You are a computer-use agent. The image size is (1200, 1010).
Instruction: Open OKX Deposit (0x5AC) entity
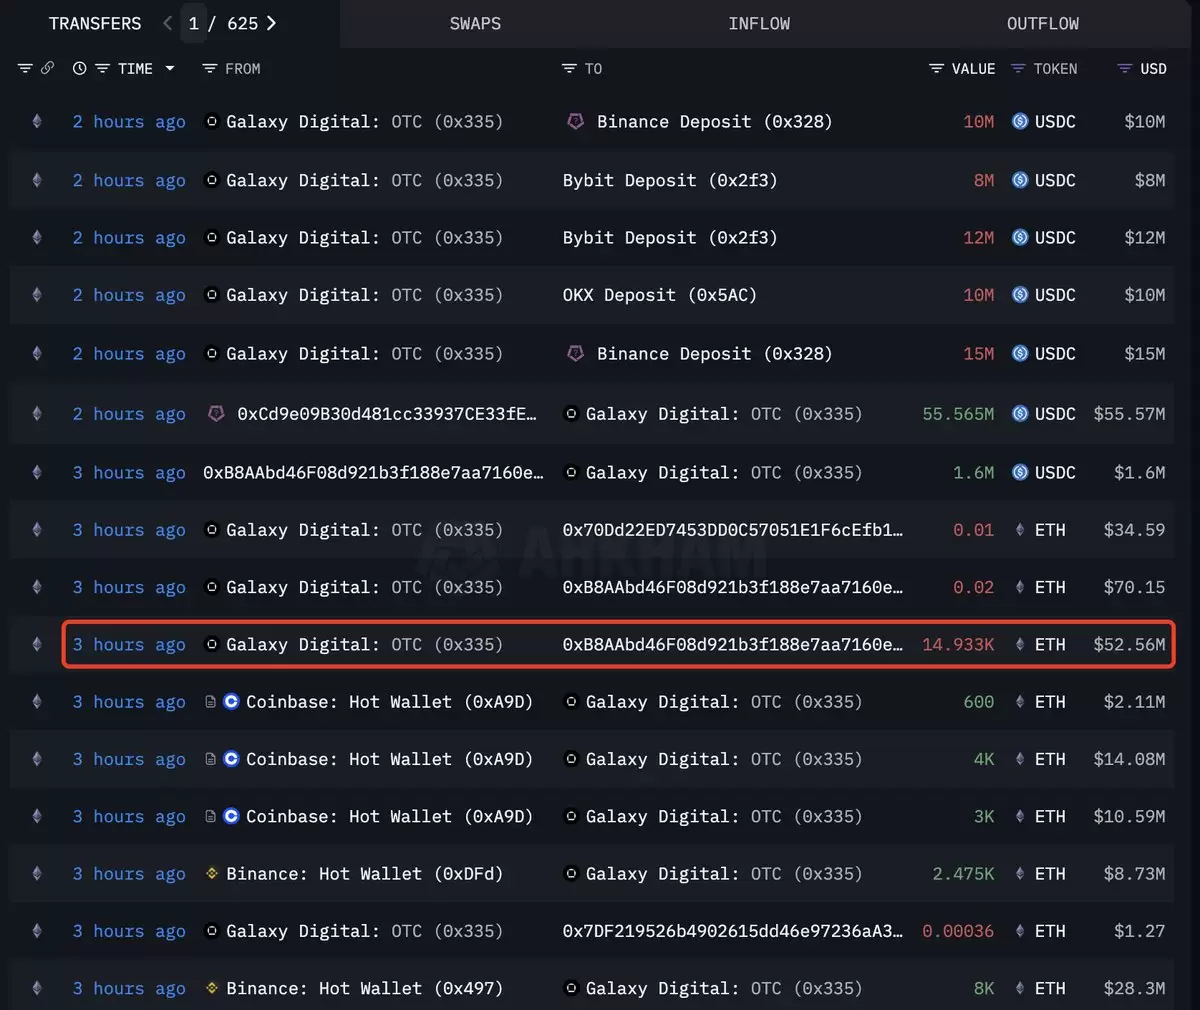(x=660, y=295)
